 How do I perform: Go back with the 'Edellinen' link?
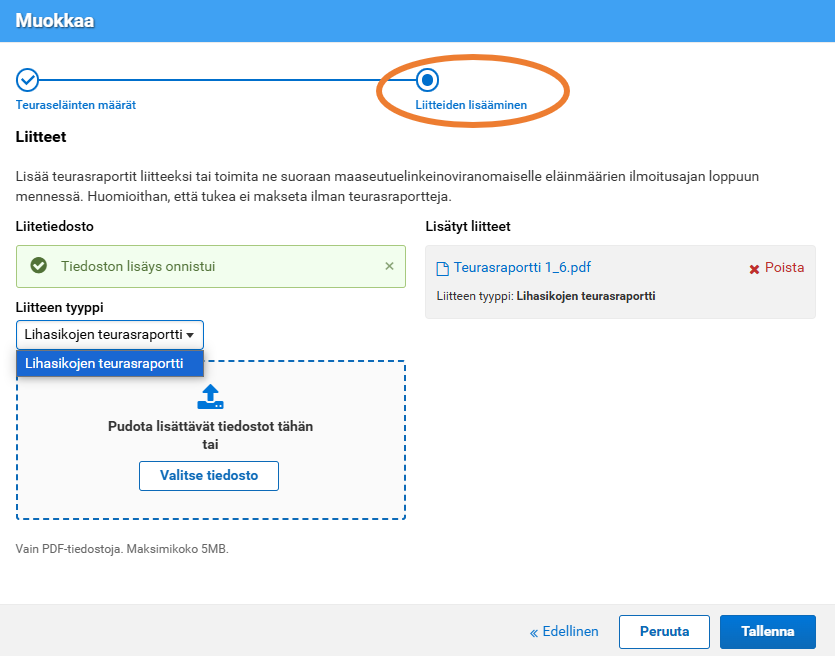click(564, 631)
